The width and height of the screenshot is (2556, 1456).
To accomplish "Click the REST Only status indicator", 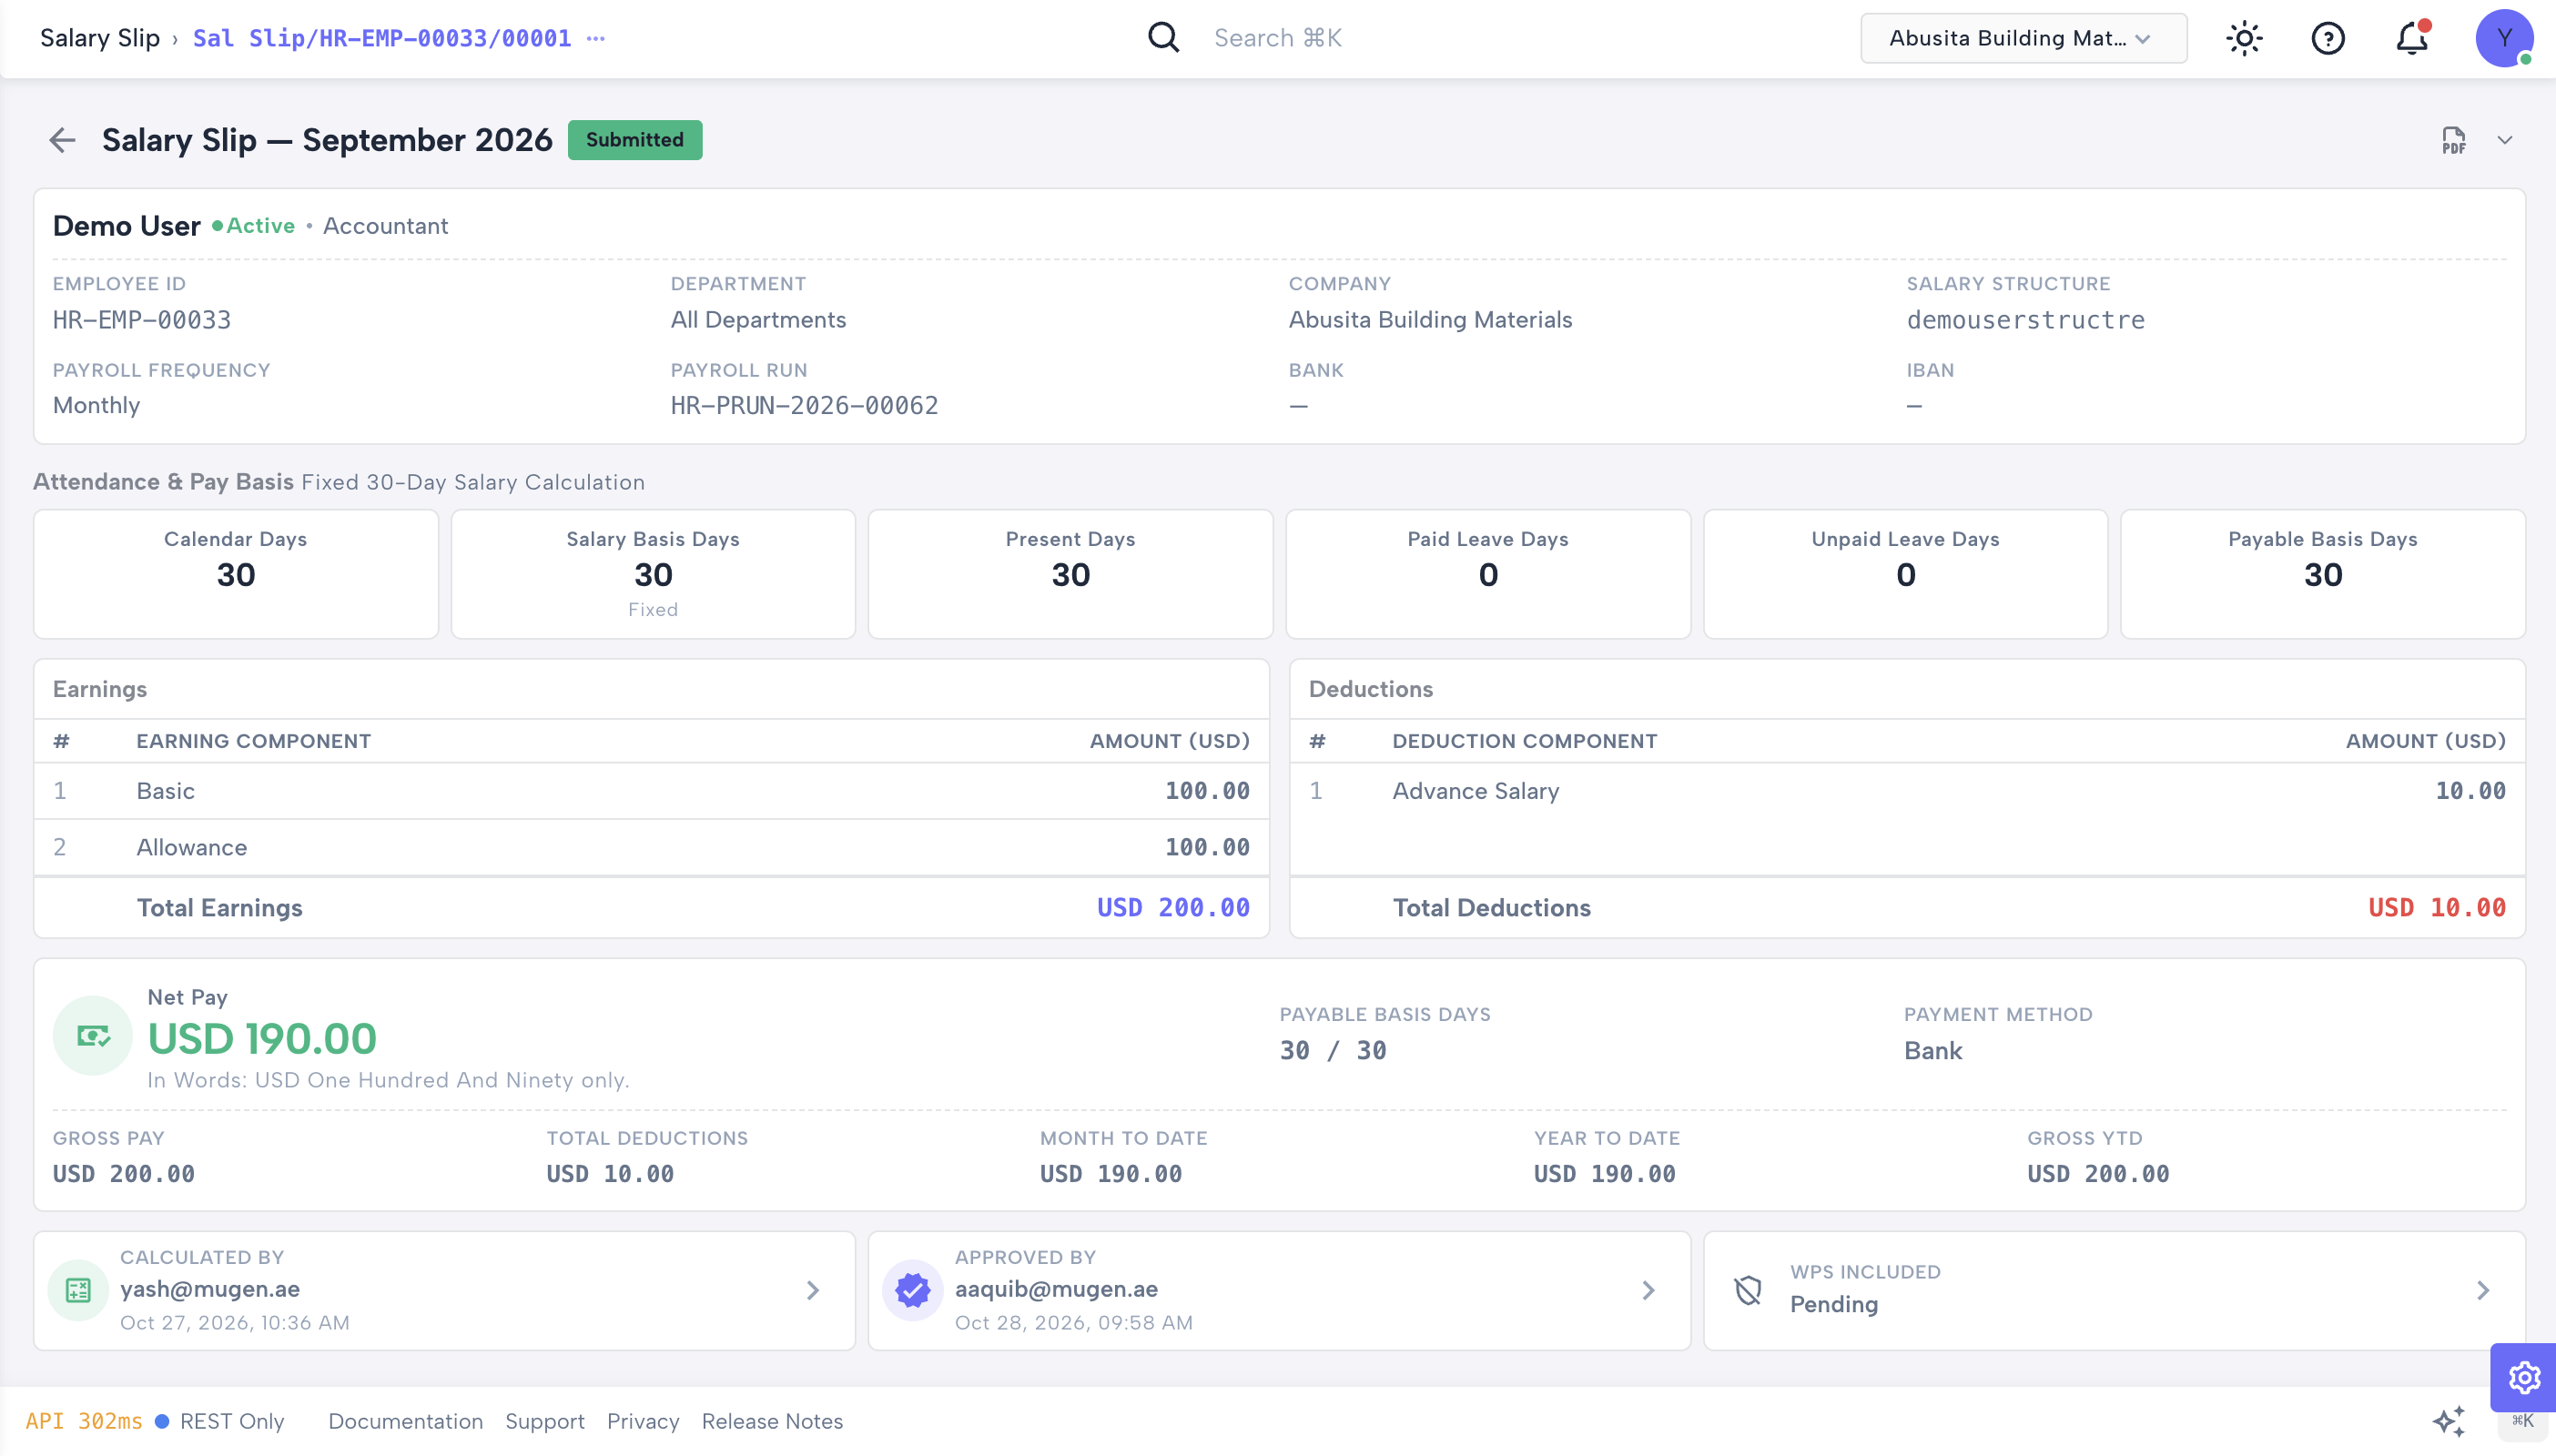I will click(x=221, y=1421).
